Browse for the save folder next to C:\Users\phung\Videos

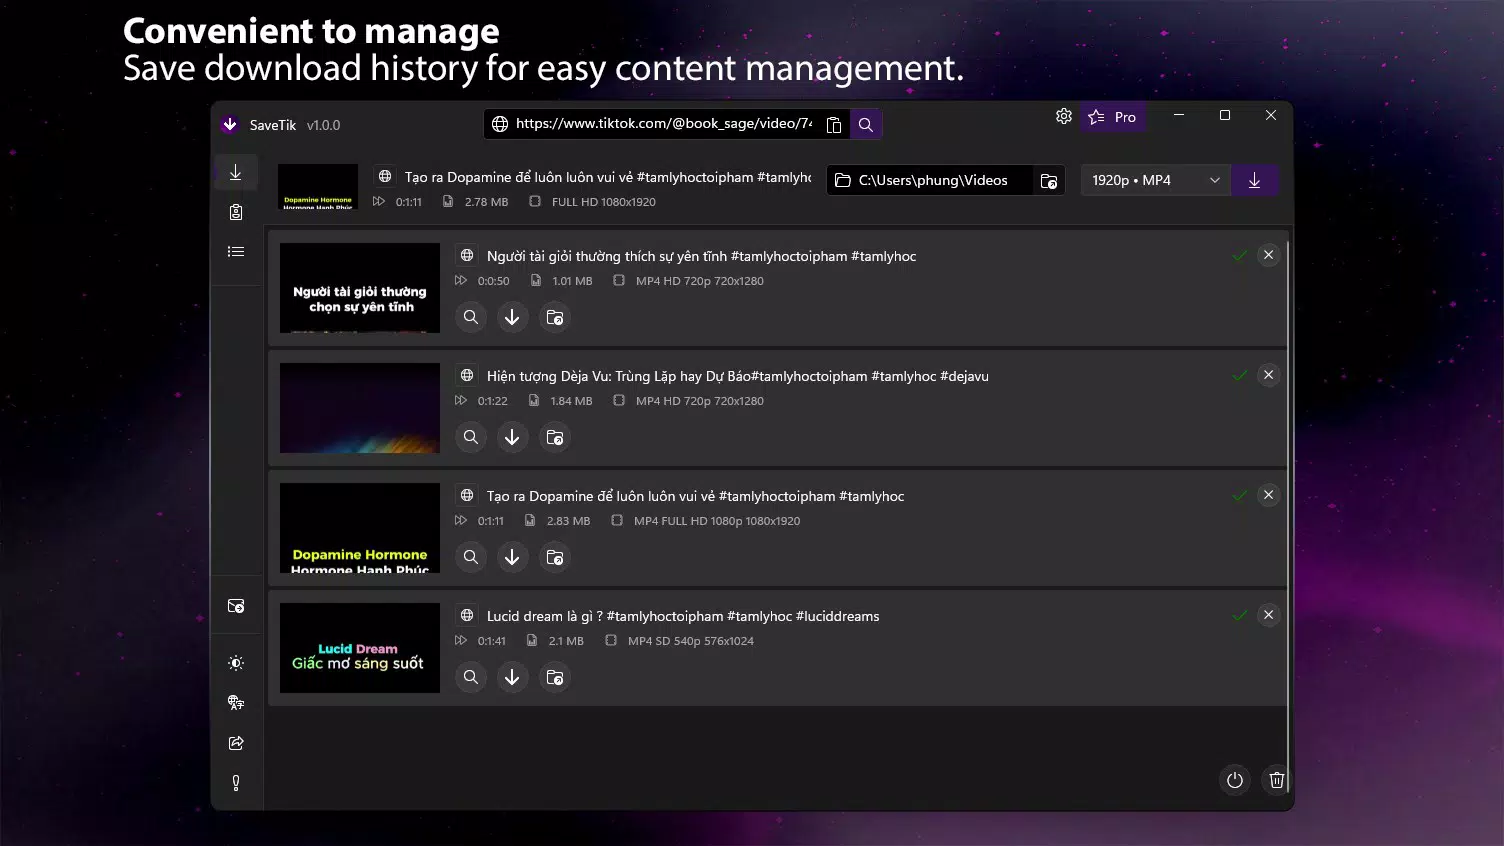1049,180
